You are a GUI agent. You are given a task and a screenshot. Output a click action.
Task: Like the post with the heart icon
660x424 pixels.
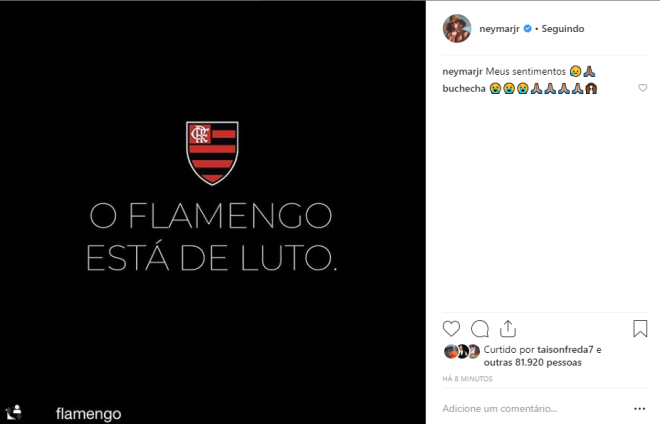click(x=451, y=329)
